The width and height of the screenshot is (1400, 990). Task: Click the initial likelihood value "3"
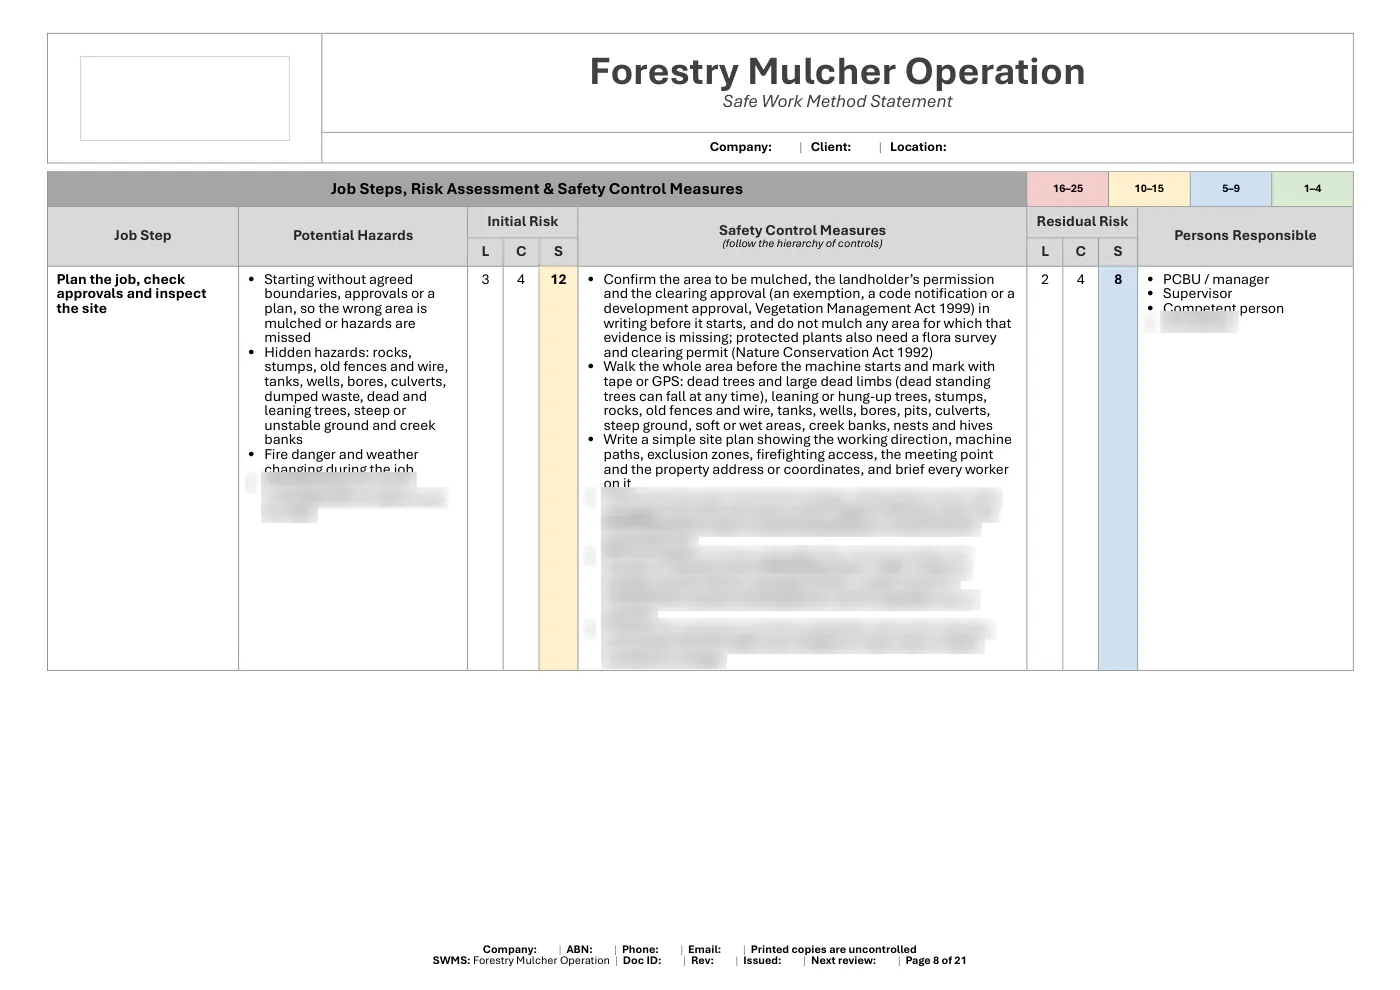click(x=486, y=280)
